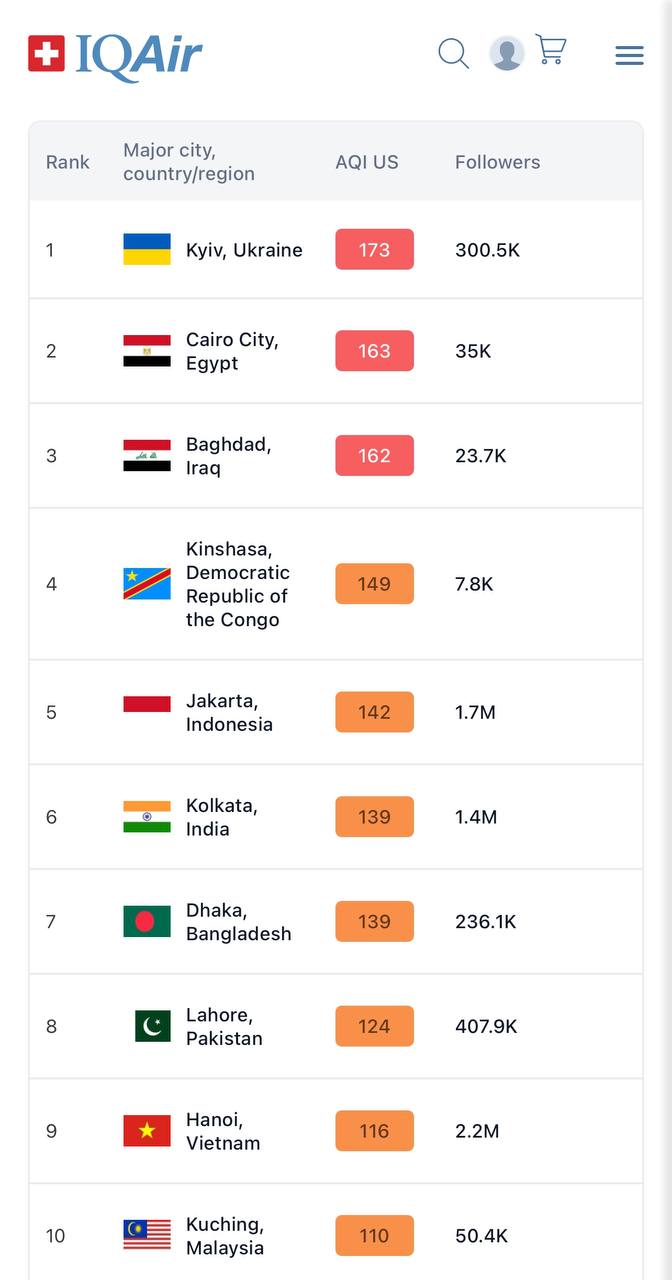Open the hamburger menu
The width and height of the screenshot is (672, 1280).
coord(629,55)
